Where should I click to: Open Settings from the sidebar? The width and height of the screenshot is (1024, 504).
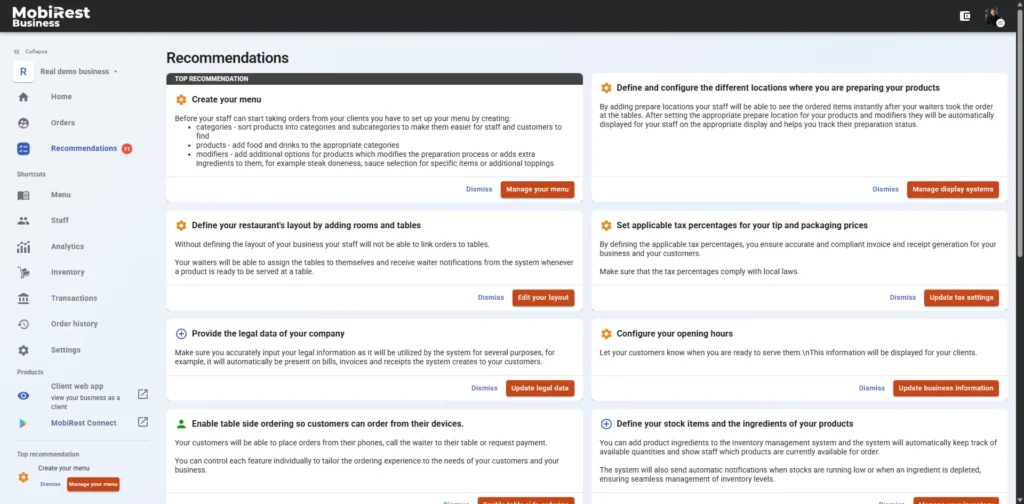point(65,350)
